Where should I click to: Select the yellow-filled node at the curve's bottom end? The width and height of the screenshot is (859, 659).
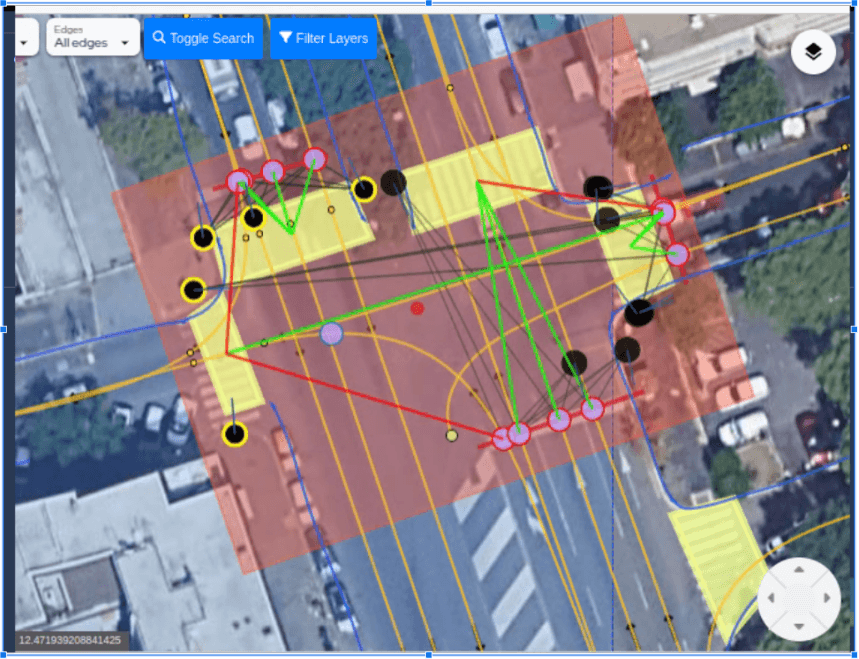click(451, 436)
